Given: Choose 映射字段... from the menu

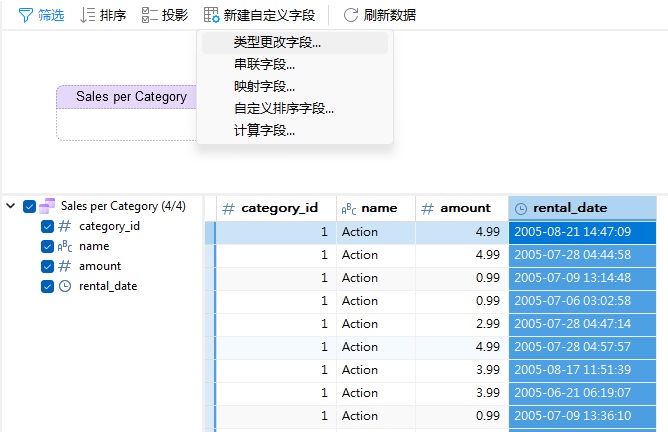Looking at the screenshot, I should [295, 87].
